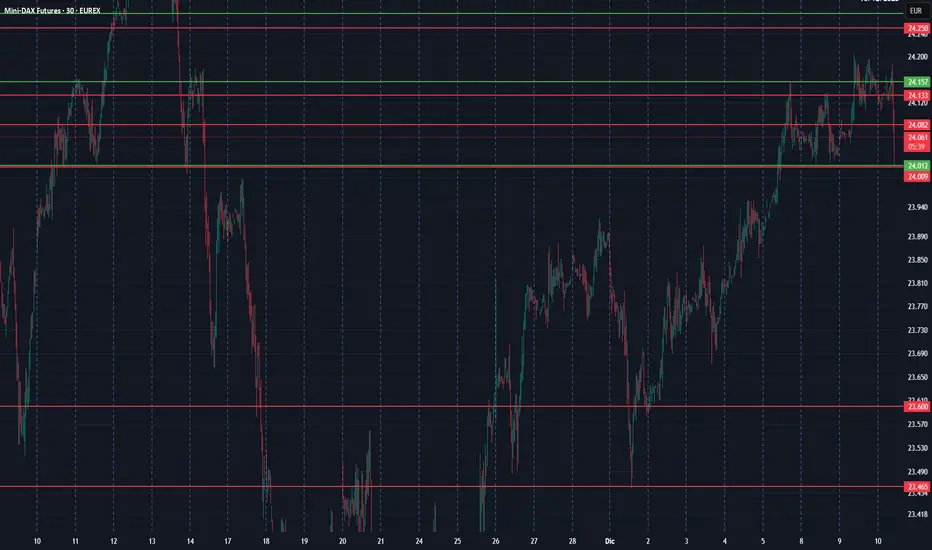
Task: Click the 24.200 price scale tick
Action: pos(916,58)
